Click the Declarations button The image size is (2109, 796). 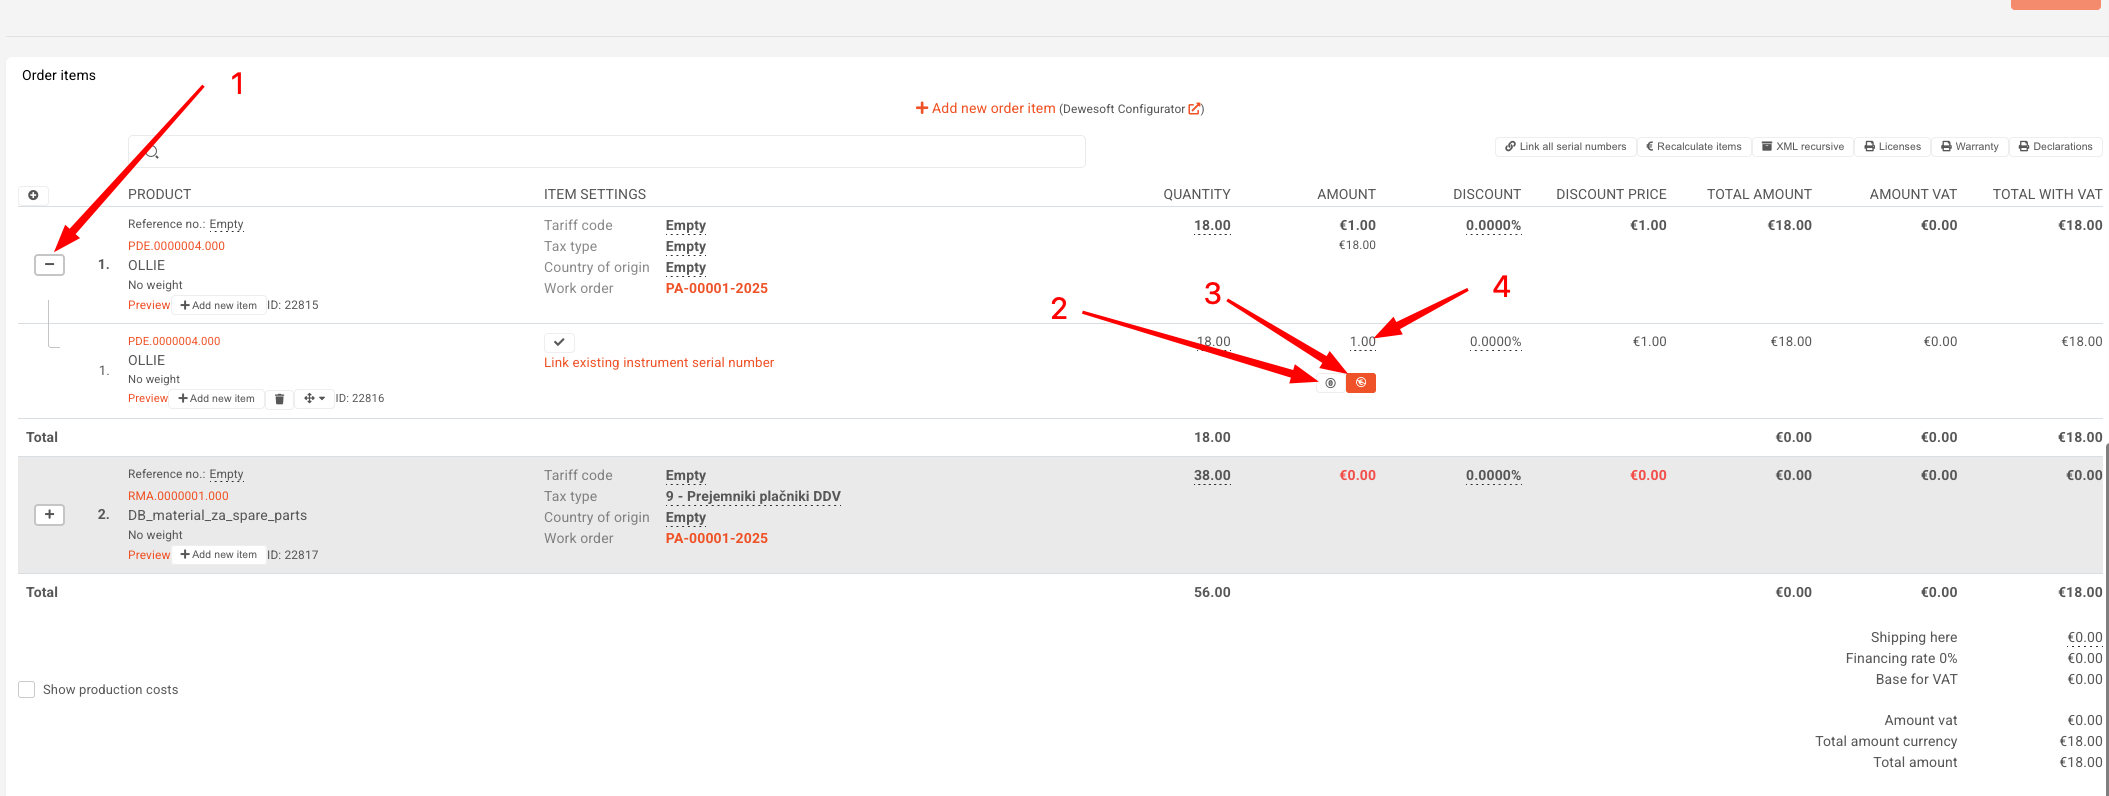click(x=2055, y=147)
